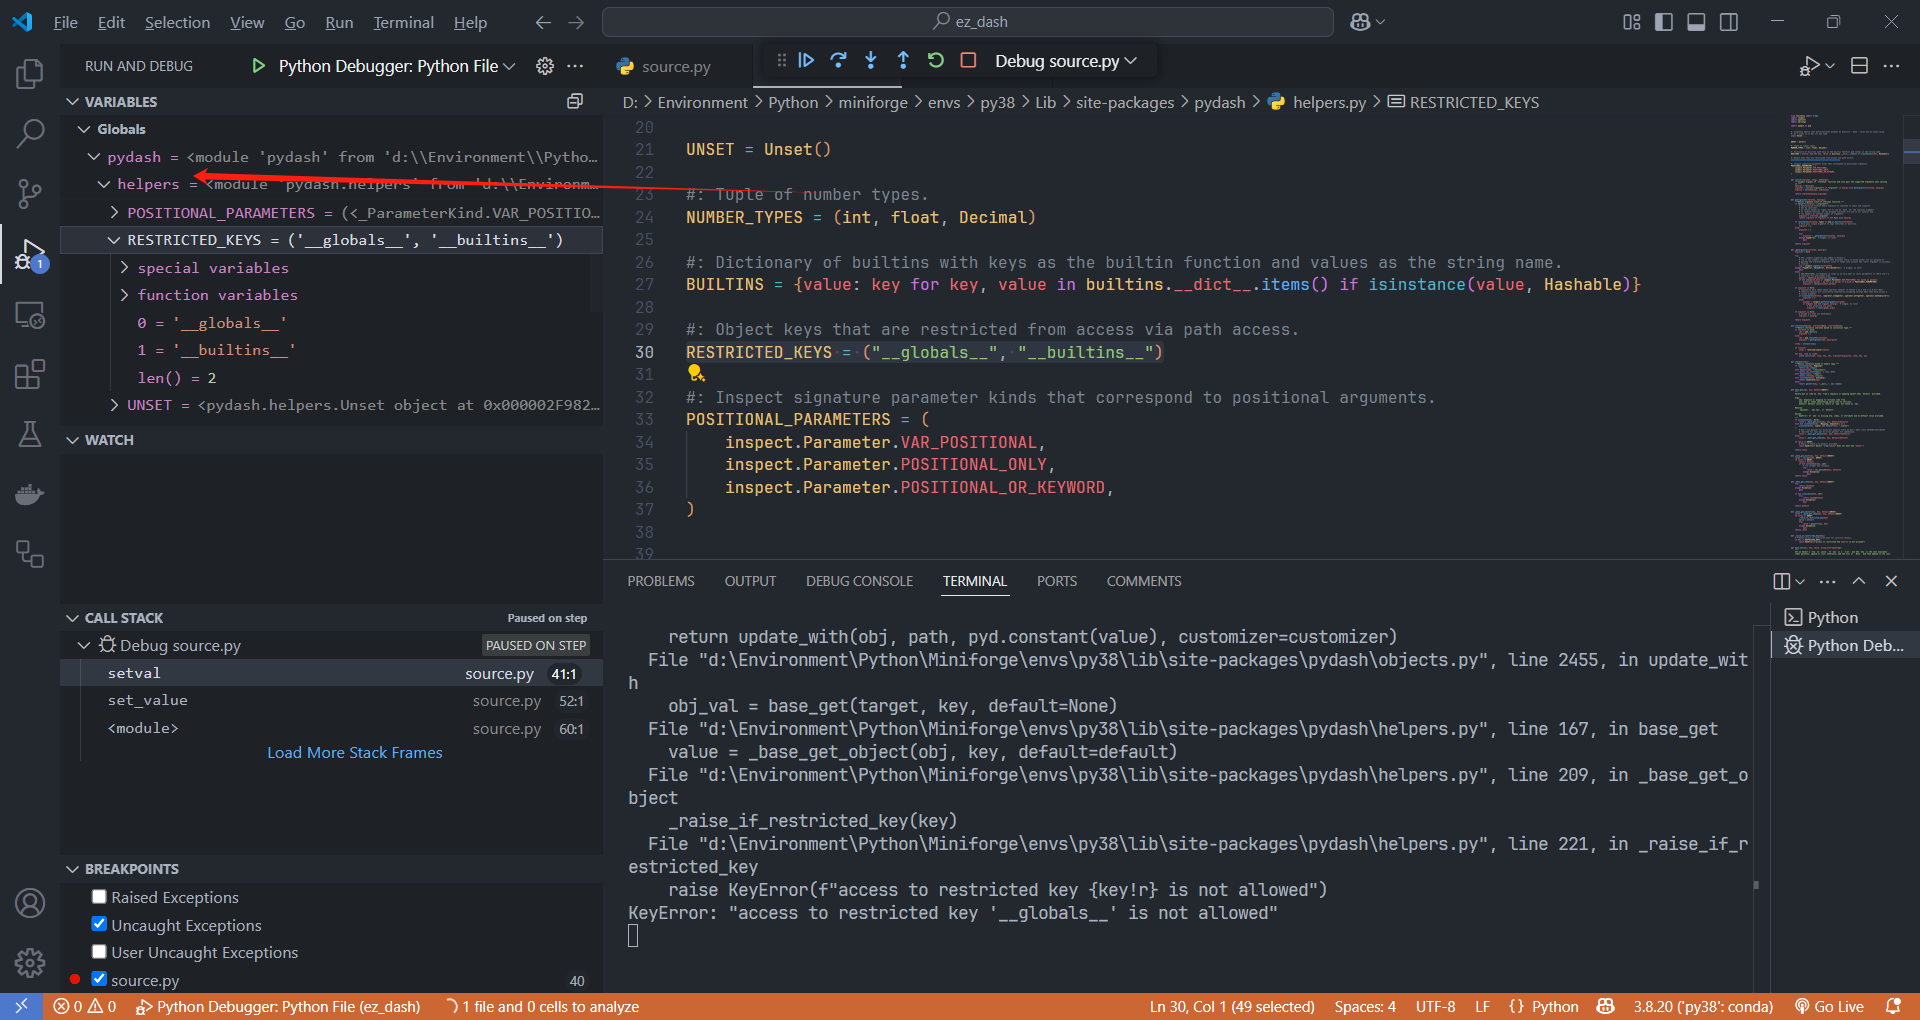This screenshot has width=1920, height=1020.
Task: Expand the POSITIONAL_PARAMETERS variable
Action: pyautogui.click(x=114, y=213)
